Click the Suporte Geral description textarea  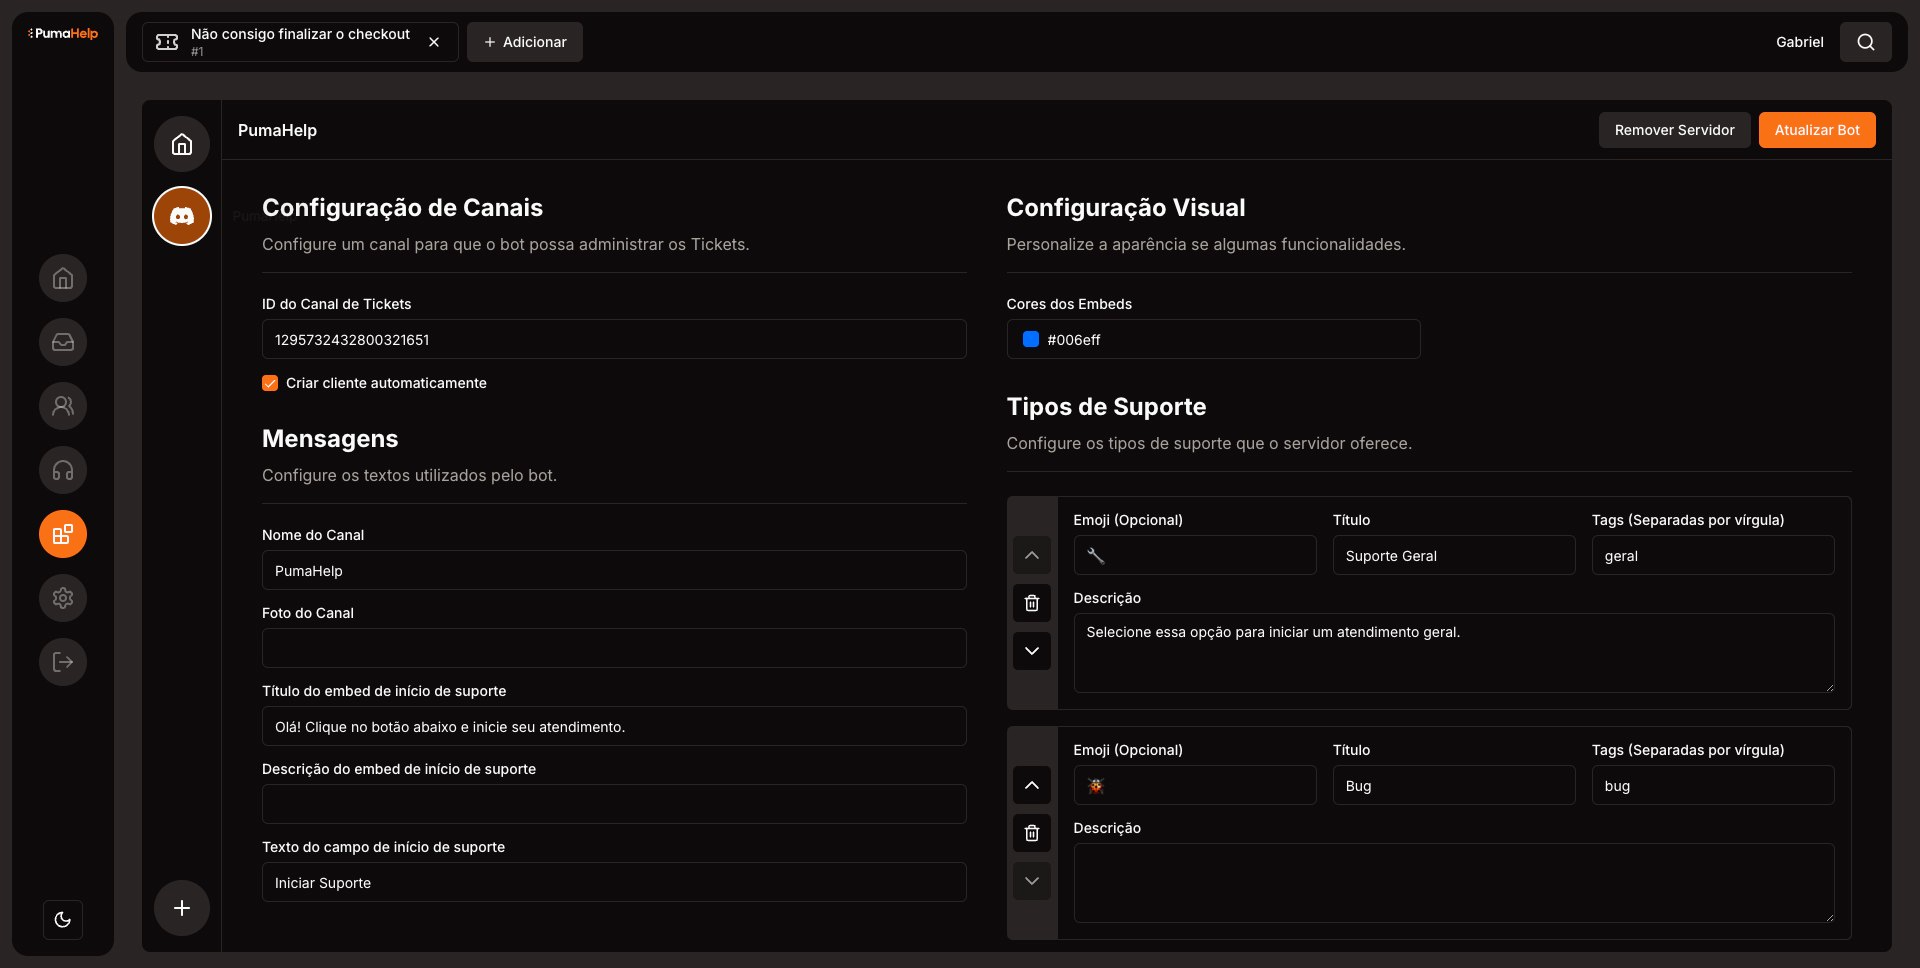(x=1454, y=653)
